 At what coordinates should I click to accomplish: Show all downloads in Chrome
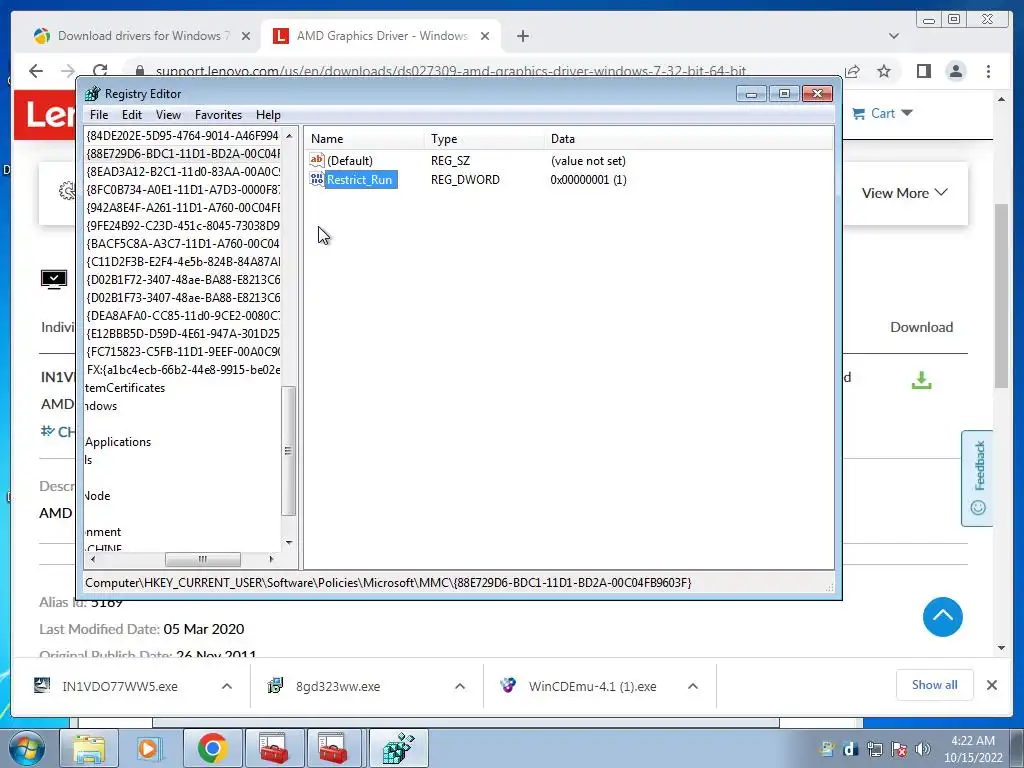[x=935, y=685]
